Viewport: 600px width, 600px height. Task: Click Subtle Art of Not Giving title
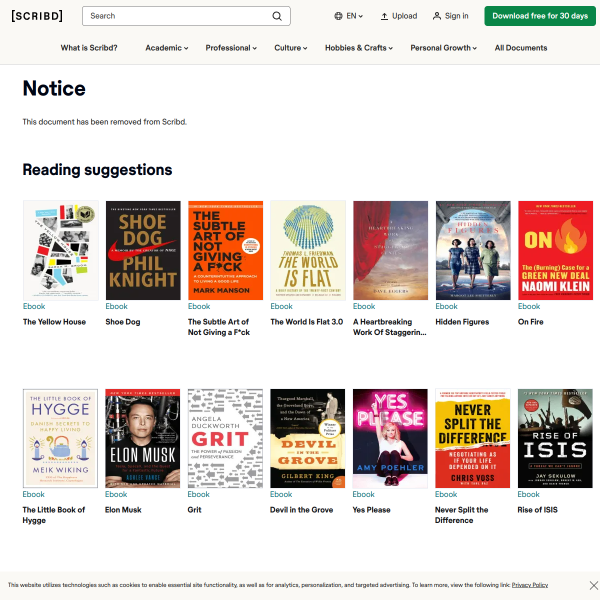(x=219, y=327)
